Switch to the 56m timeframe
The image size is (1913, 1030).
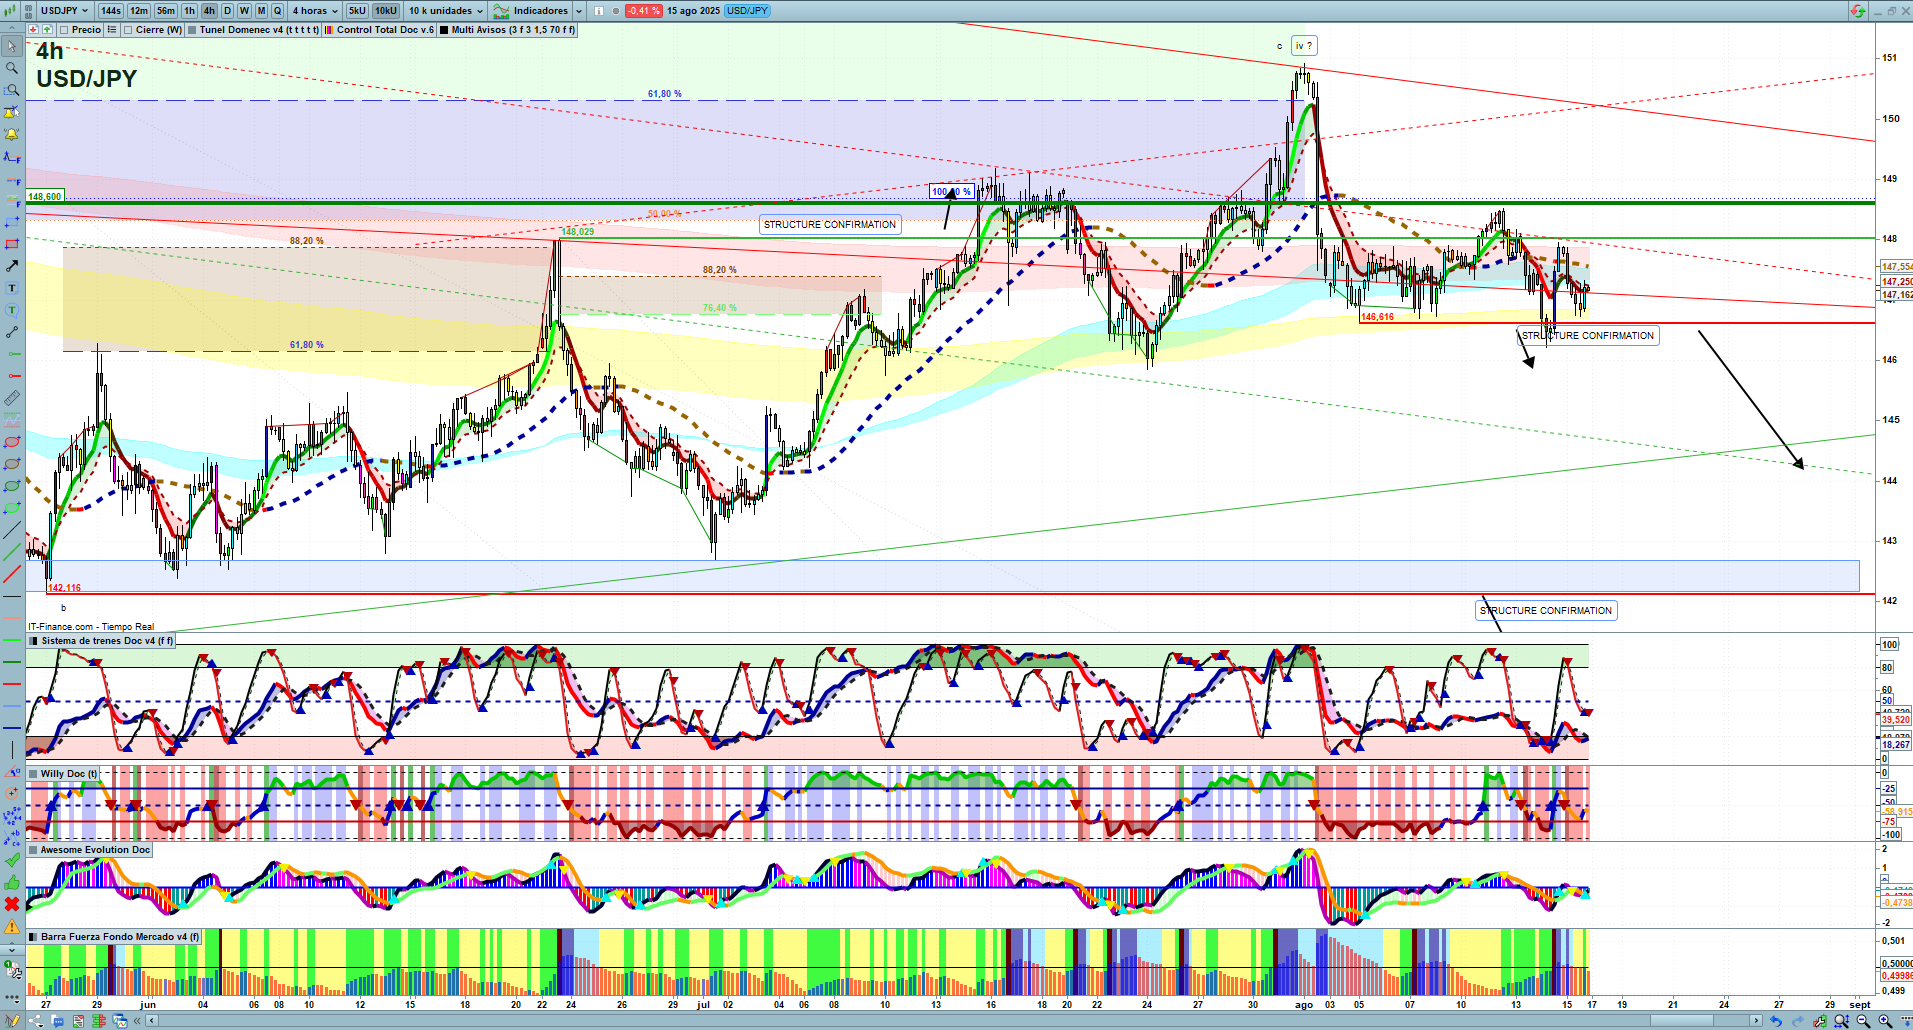(x=166, y=11)
